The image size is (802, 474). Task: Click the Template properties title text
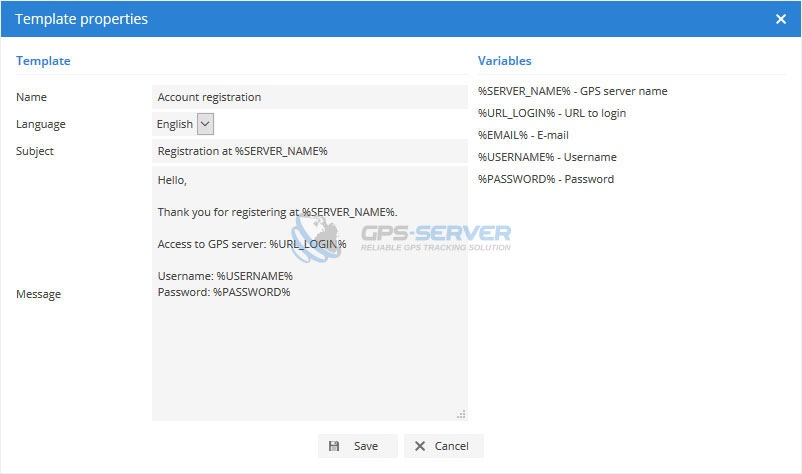point(82,19)
